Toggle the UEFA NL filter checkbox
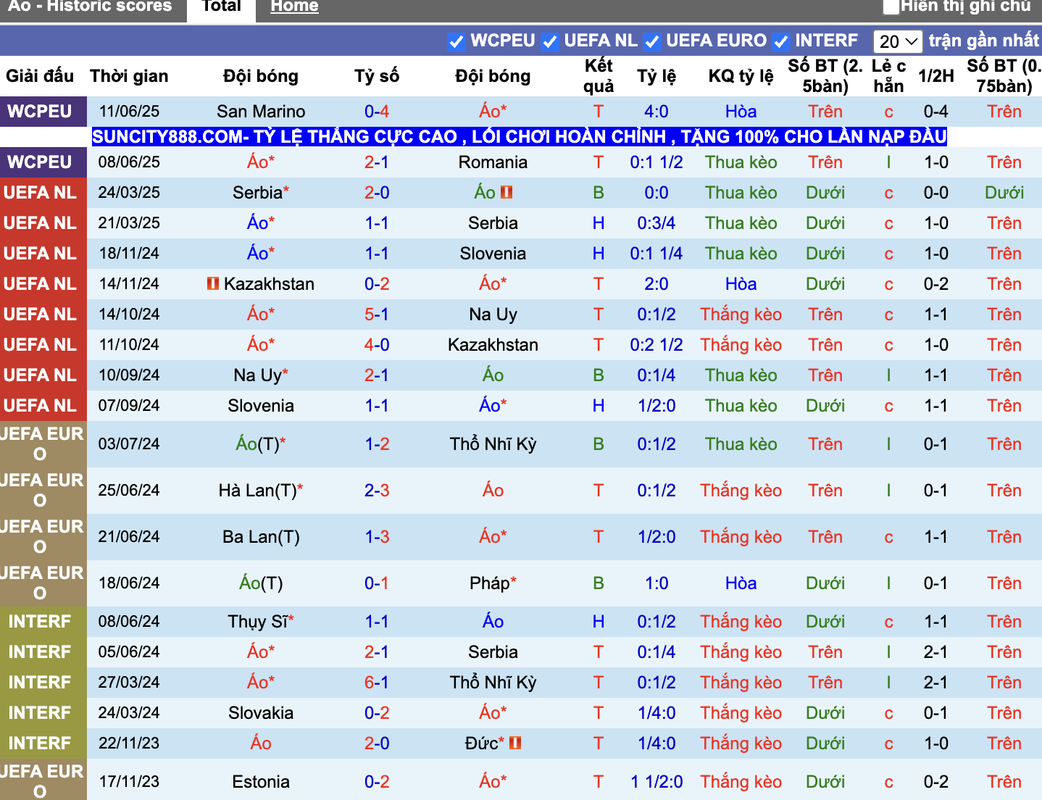1042x800 pixels. (550, 42)
